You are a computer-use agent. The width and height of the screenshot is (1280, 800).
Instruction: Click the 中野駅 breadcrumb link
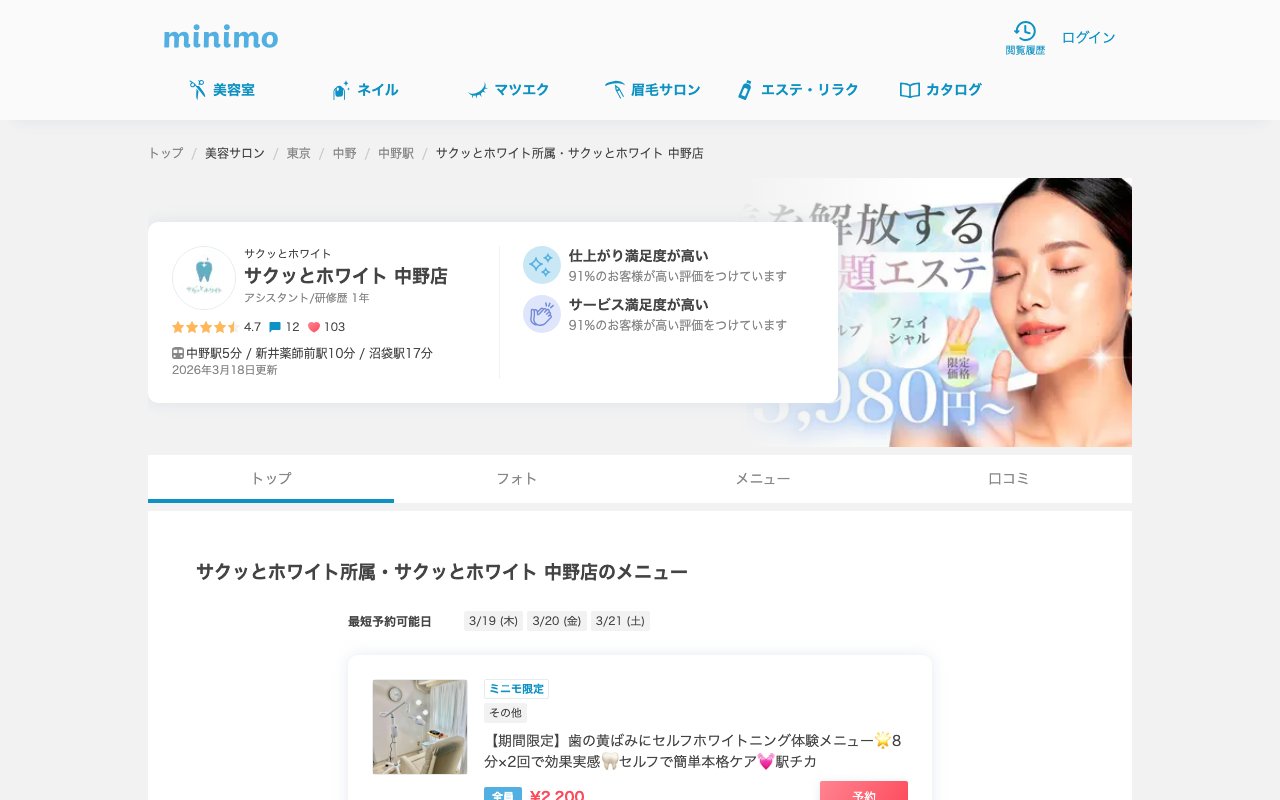pyautogui.click(x=396, y=153)
